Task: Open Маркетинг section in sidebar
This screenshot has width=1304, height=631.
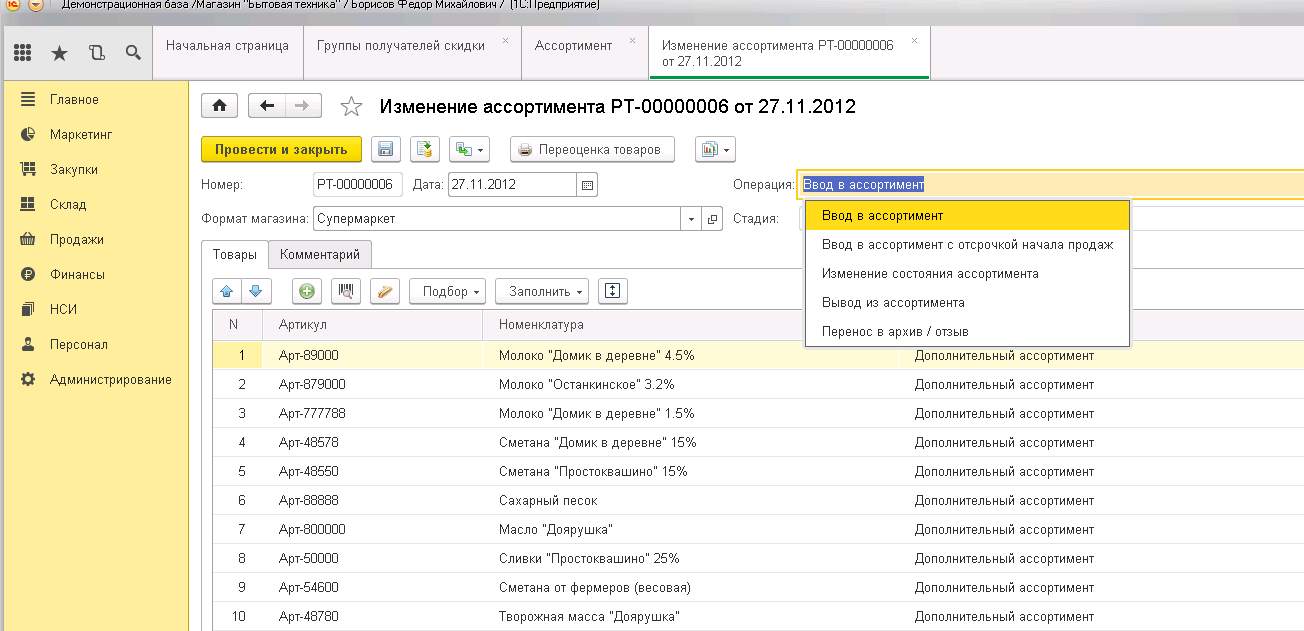Action: pyautogui.click(x=81, y=134)
